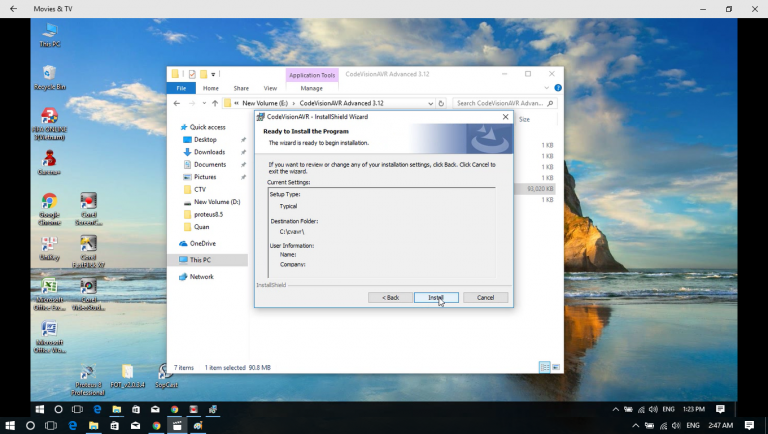This screenshot has width=768, height=434.
Task: Open the File tab in Explorer
Action: click(182, 88)
